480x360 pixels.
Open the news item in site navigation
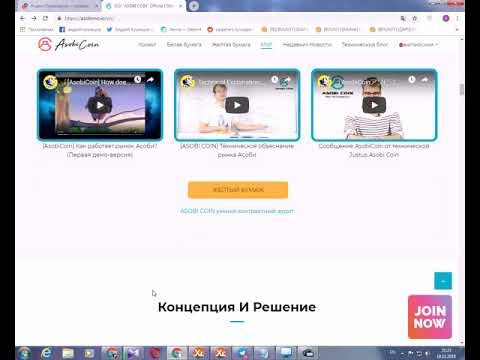coord(307,44)
